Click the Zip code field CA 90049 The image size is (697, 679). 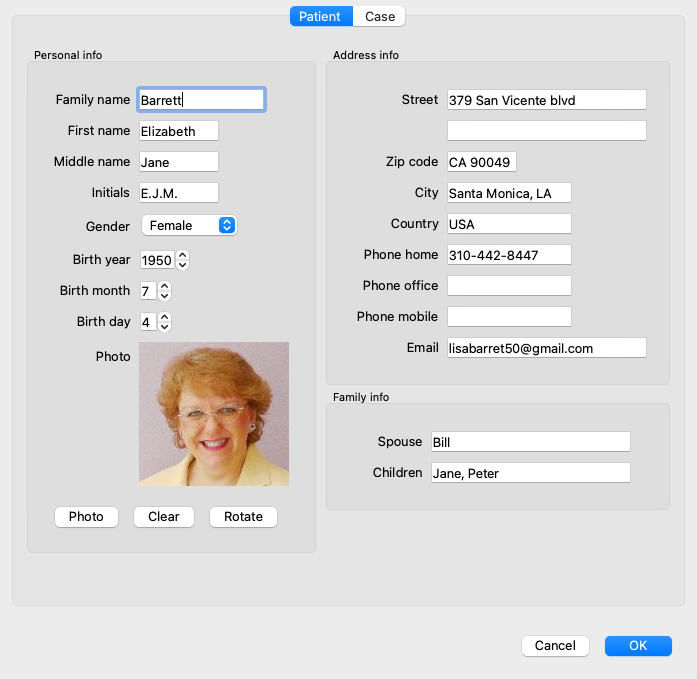click(482, 162)
